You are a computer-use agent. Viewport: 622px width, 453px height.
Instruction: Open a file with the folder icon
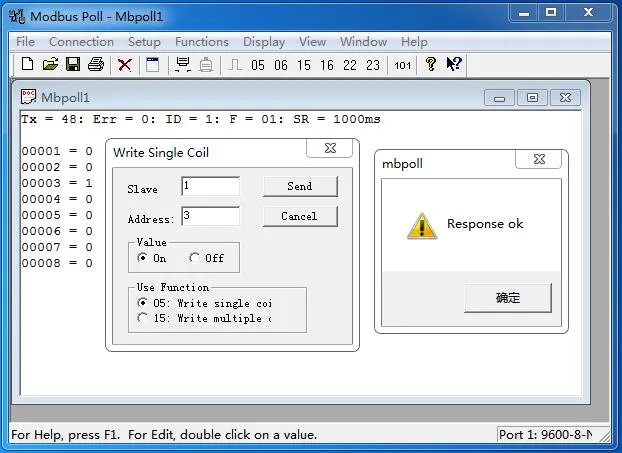(x=50, y=64)
